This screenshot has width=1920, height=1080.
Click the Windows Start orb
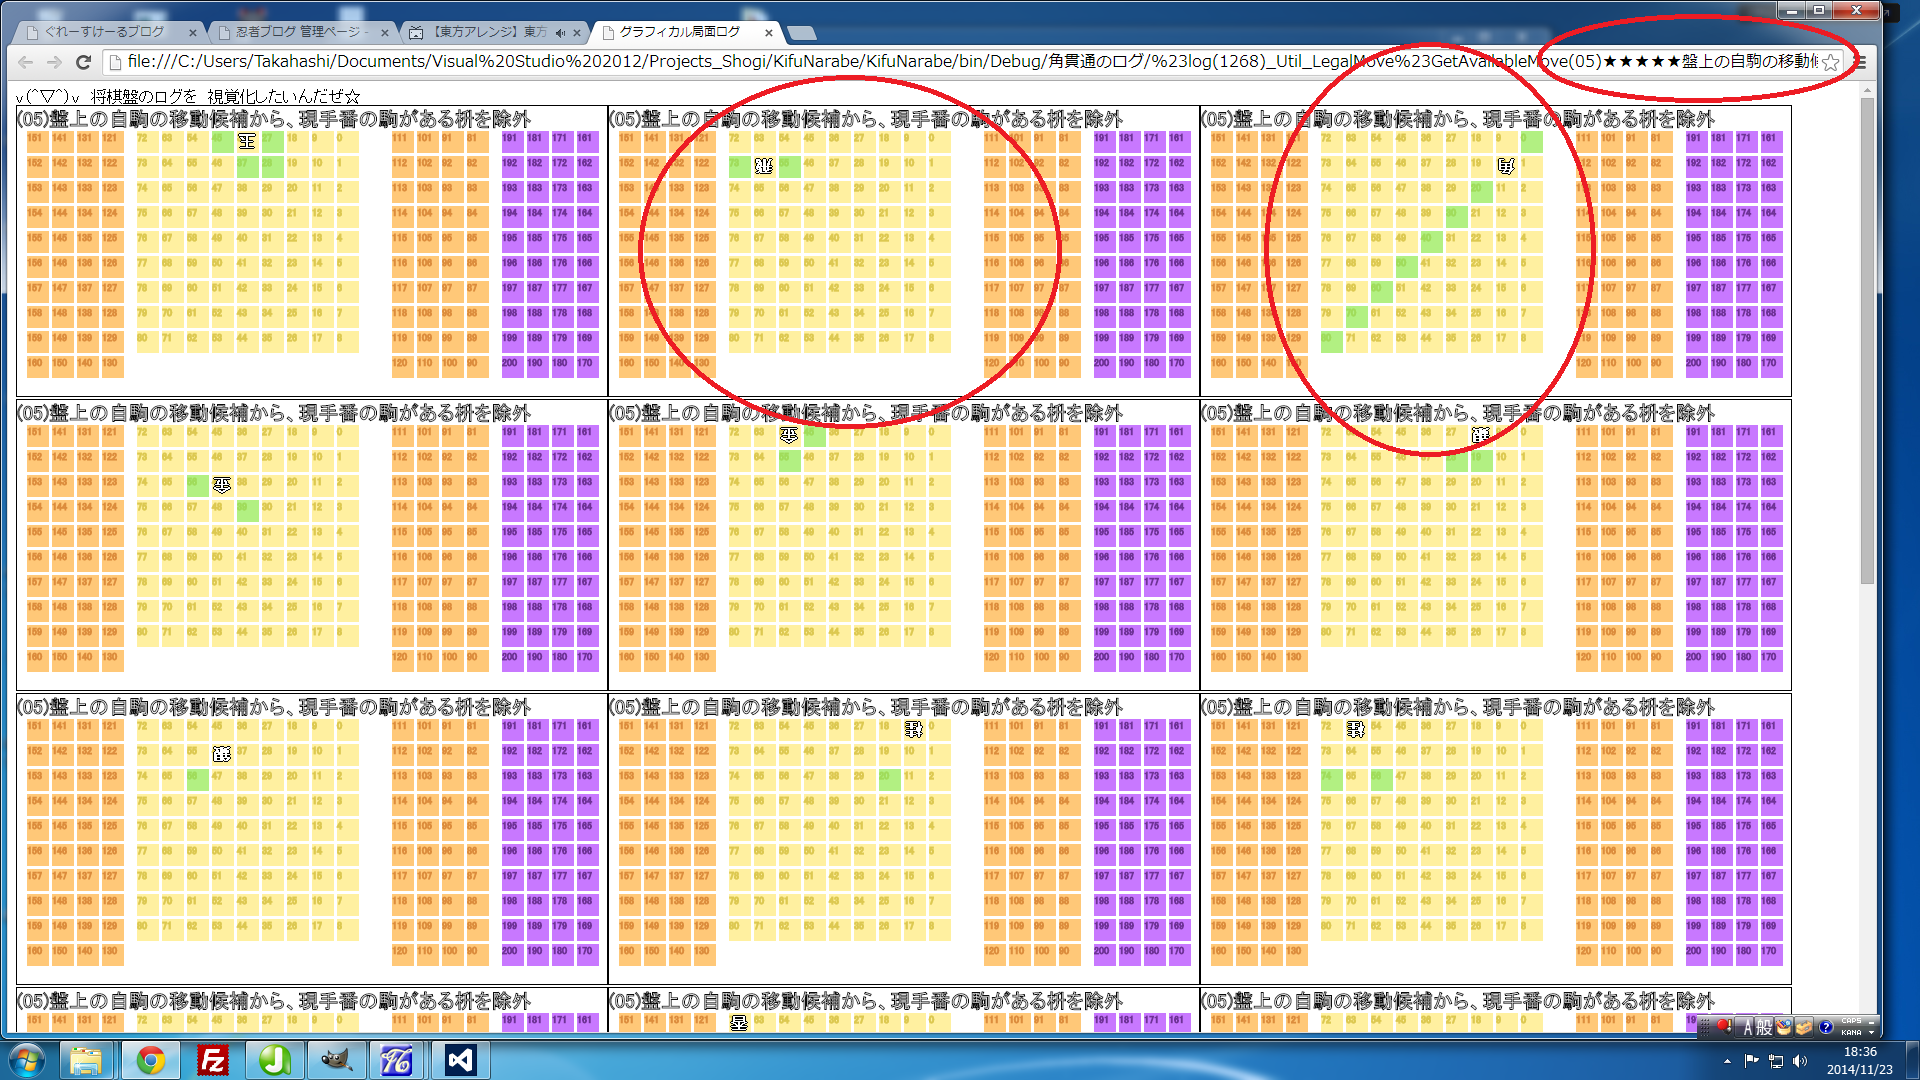27,1060
